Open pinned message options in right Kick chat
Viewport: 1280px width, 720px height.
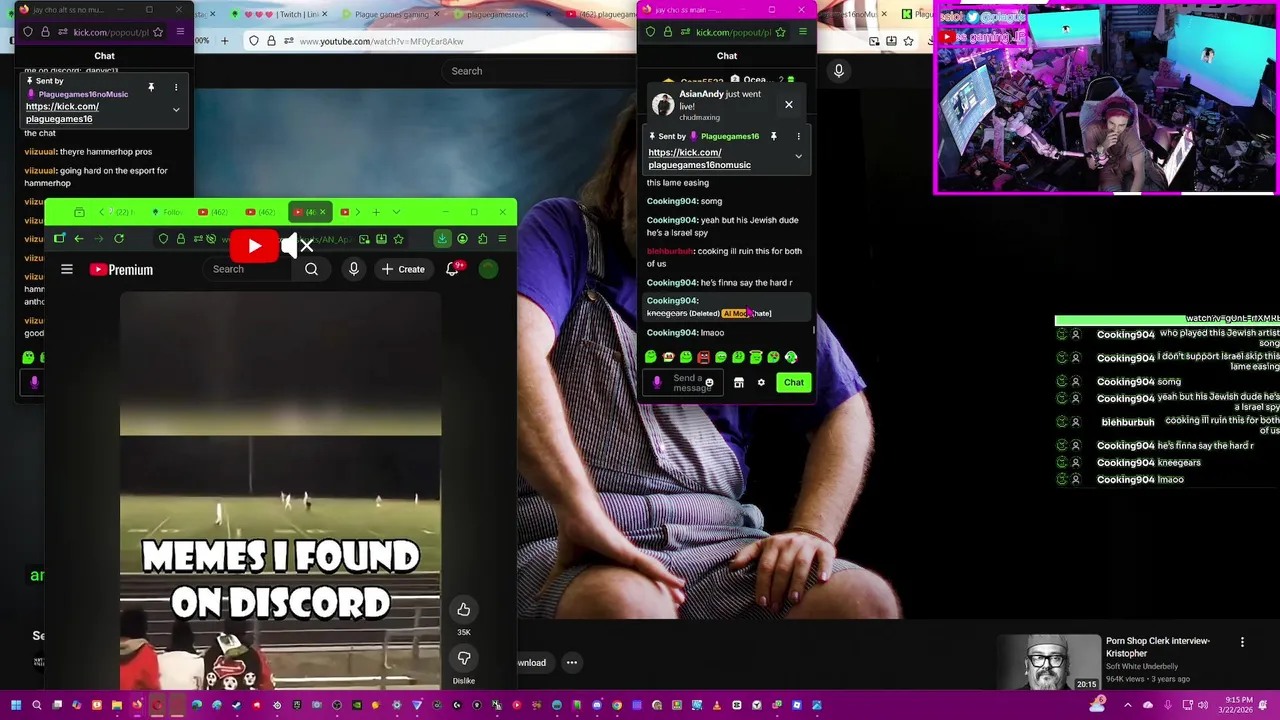click(x=798, y=136)
